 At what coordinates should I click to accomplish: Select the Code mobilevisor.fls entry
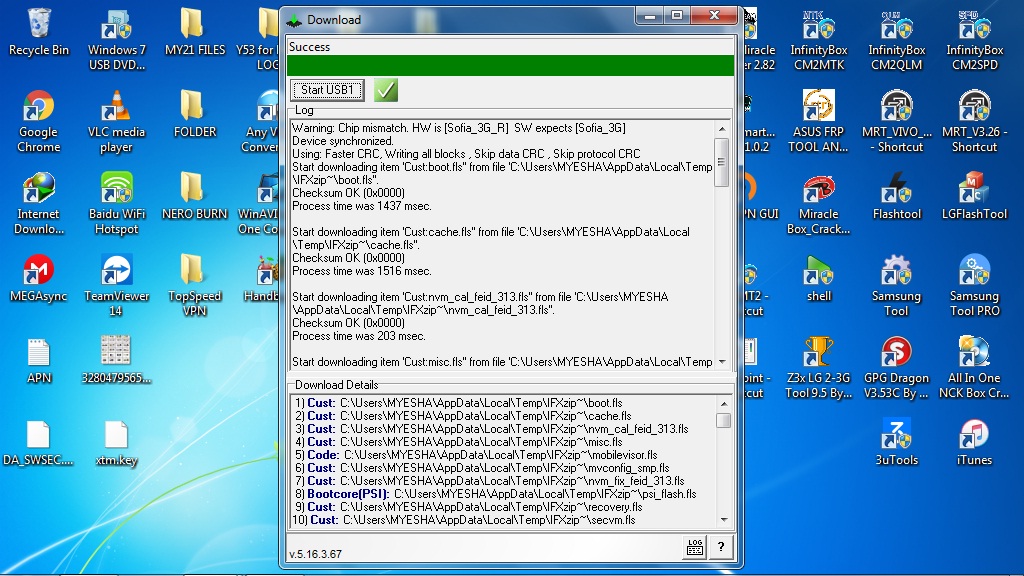tap(476, 455)
